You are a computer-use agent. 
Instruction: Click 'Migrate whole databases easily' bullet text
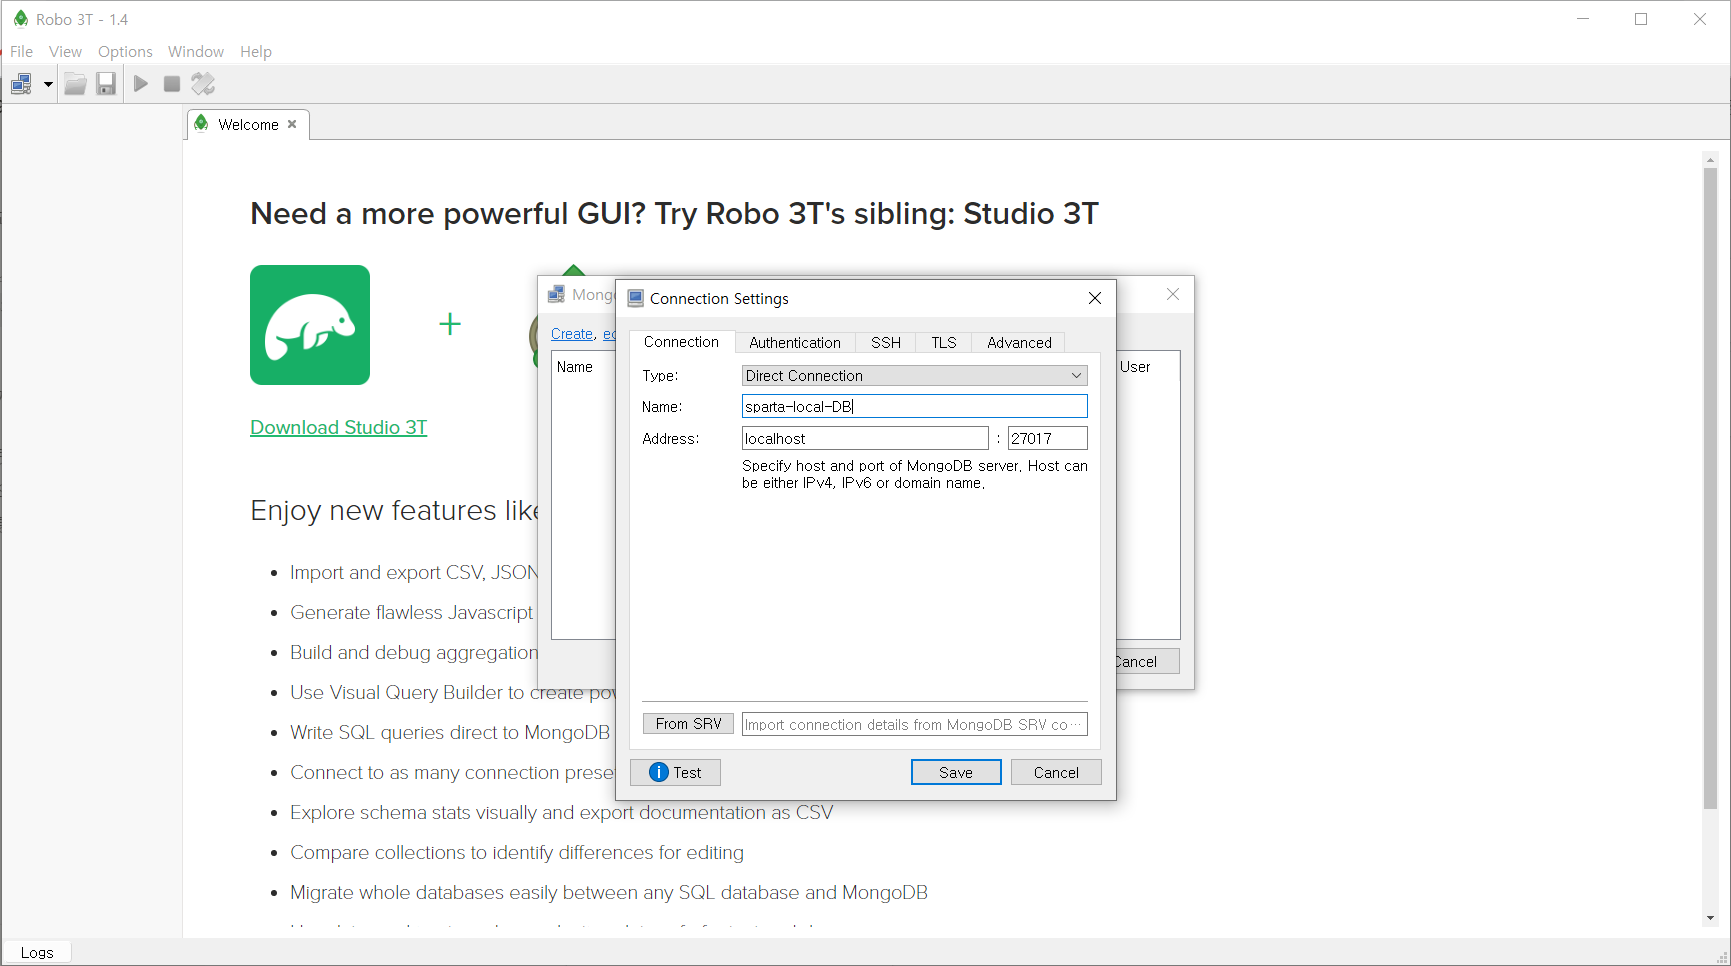pos(609,892)
